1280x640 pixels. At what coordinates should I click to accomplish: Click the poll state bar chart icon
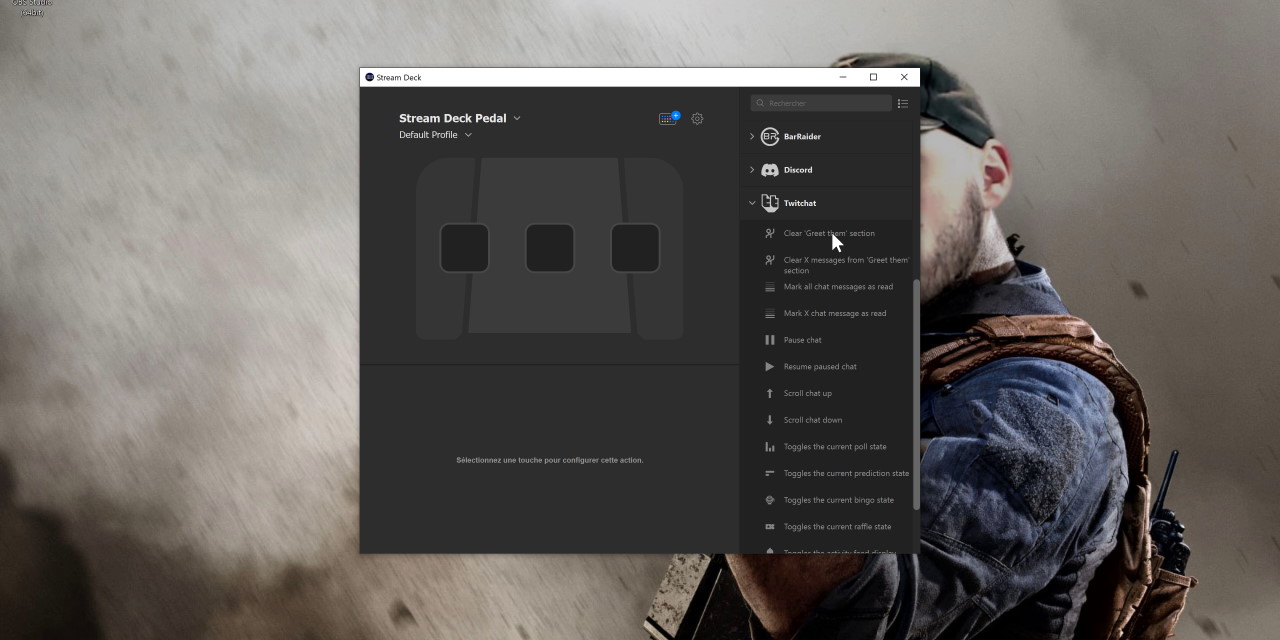pos(770,447)
